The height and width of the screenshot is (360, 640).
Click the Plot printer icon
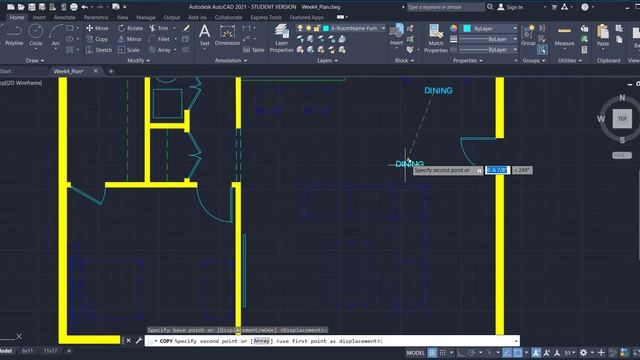(74, 7)
